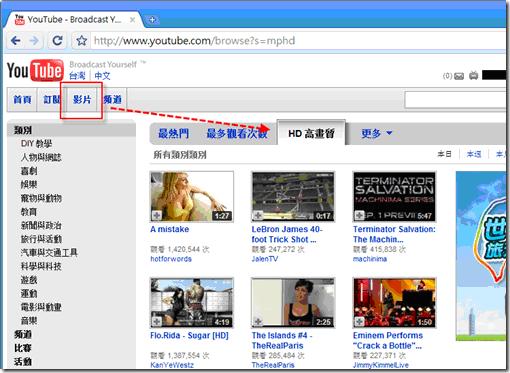Visit hotforwords channel link
Viewport: 510px width, 373px height.
[171, 259]
